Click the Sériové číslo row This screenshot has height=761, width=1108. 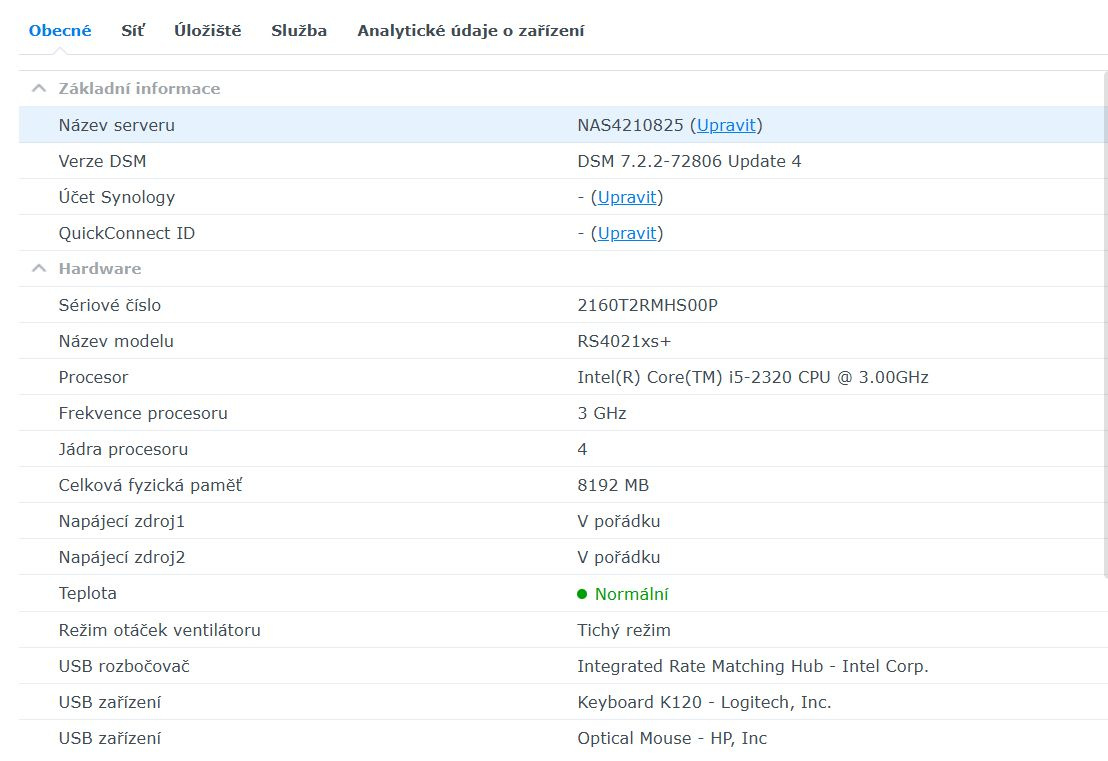[x=300, y=305]
